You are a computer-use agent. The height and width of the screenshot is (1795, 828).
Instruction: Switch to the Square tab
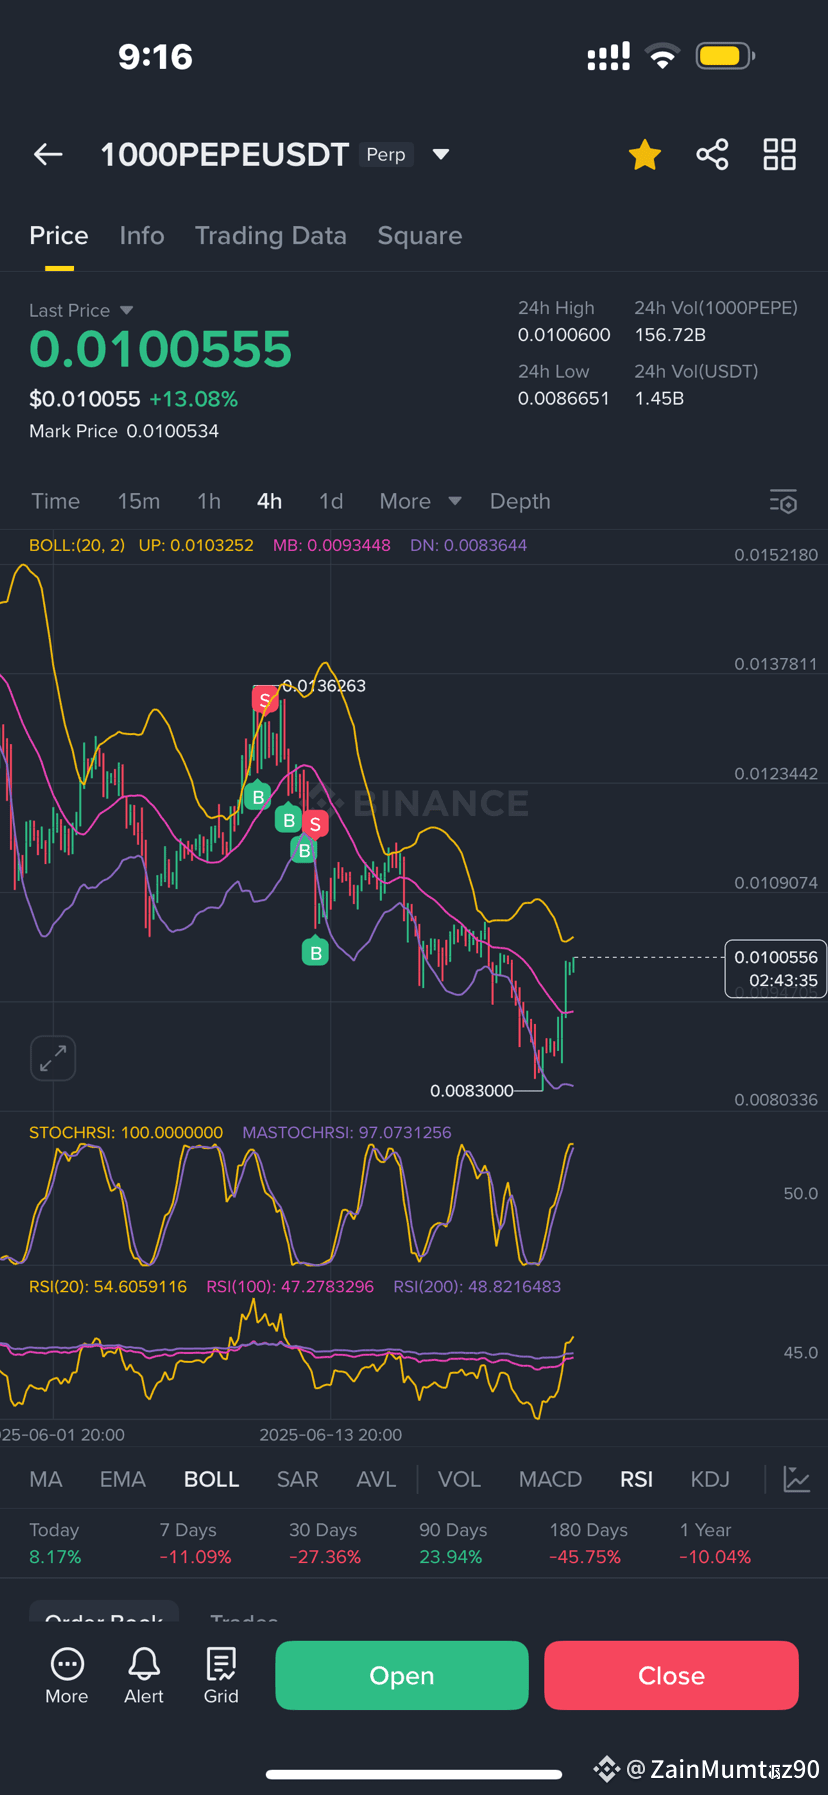(420, 235)
